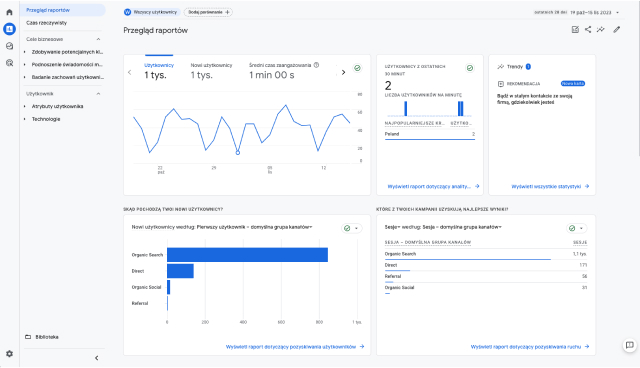Image resolution: width=640 pixels, height=368 pixels.
Task: Select the Użytkownicy metric tab
Action: (159, 71)
